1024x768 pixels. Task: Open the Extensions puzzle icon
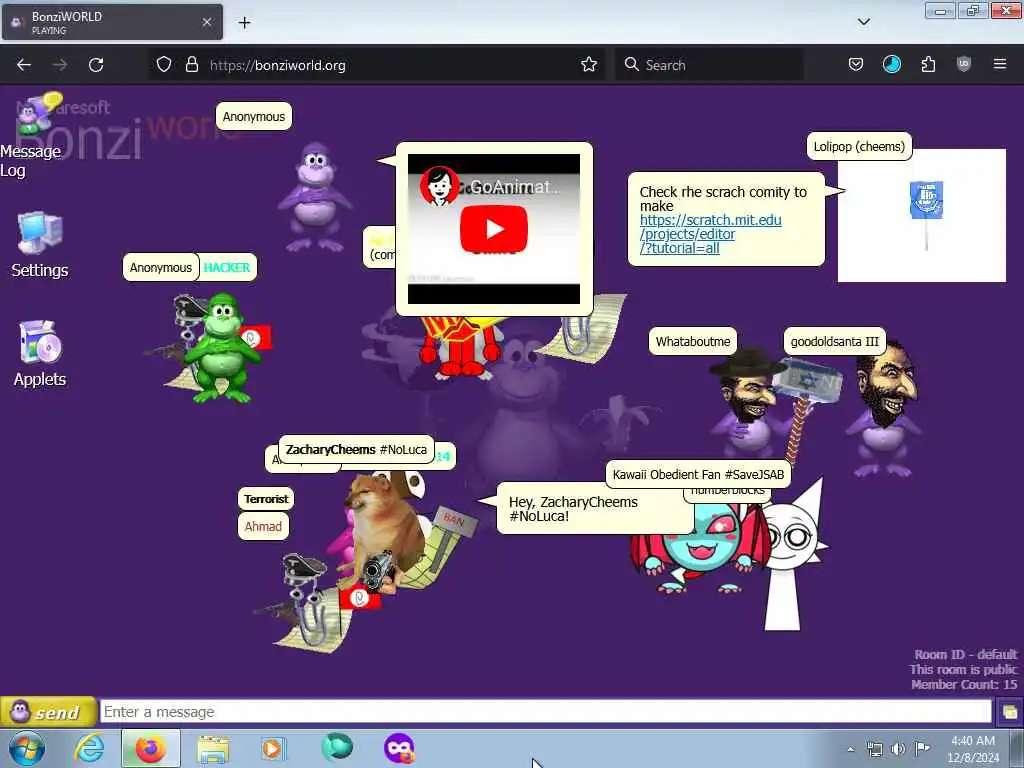pyautogui.click(x=928, y=64)
